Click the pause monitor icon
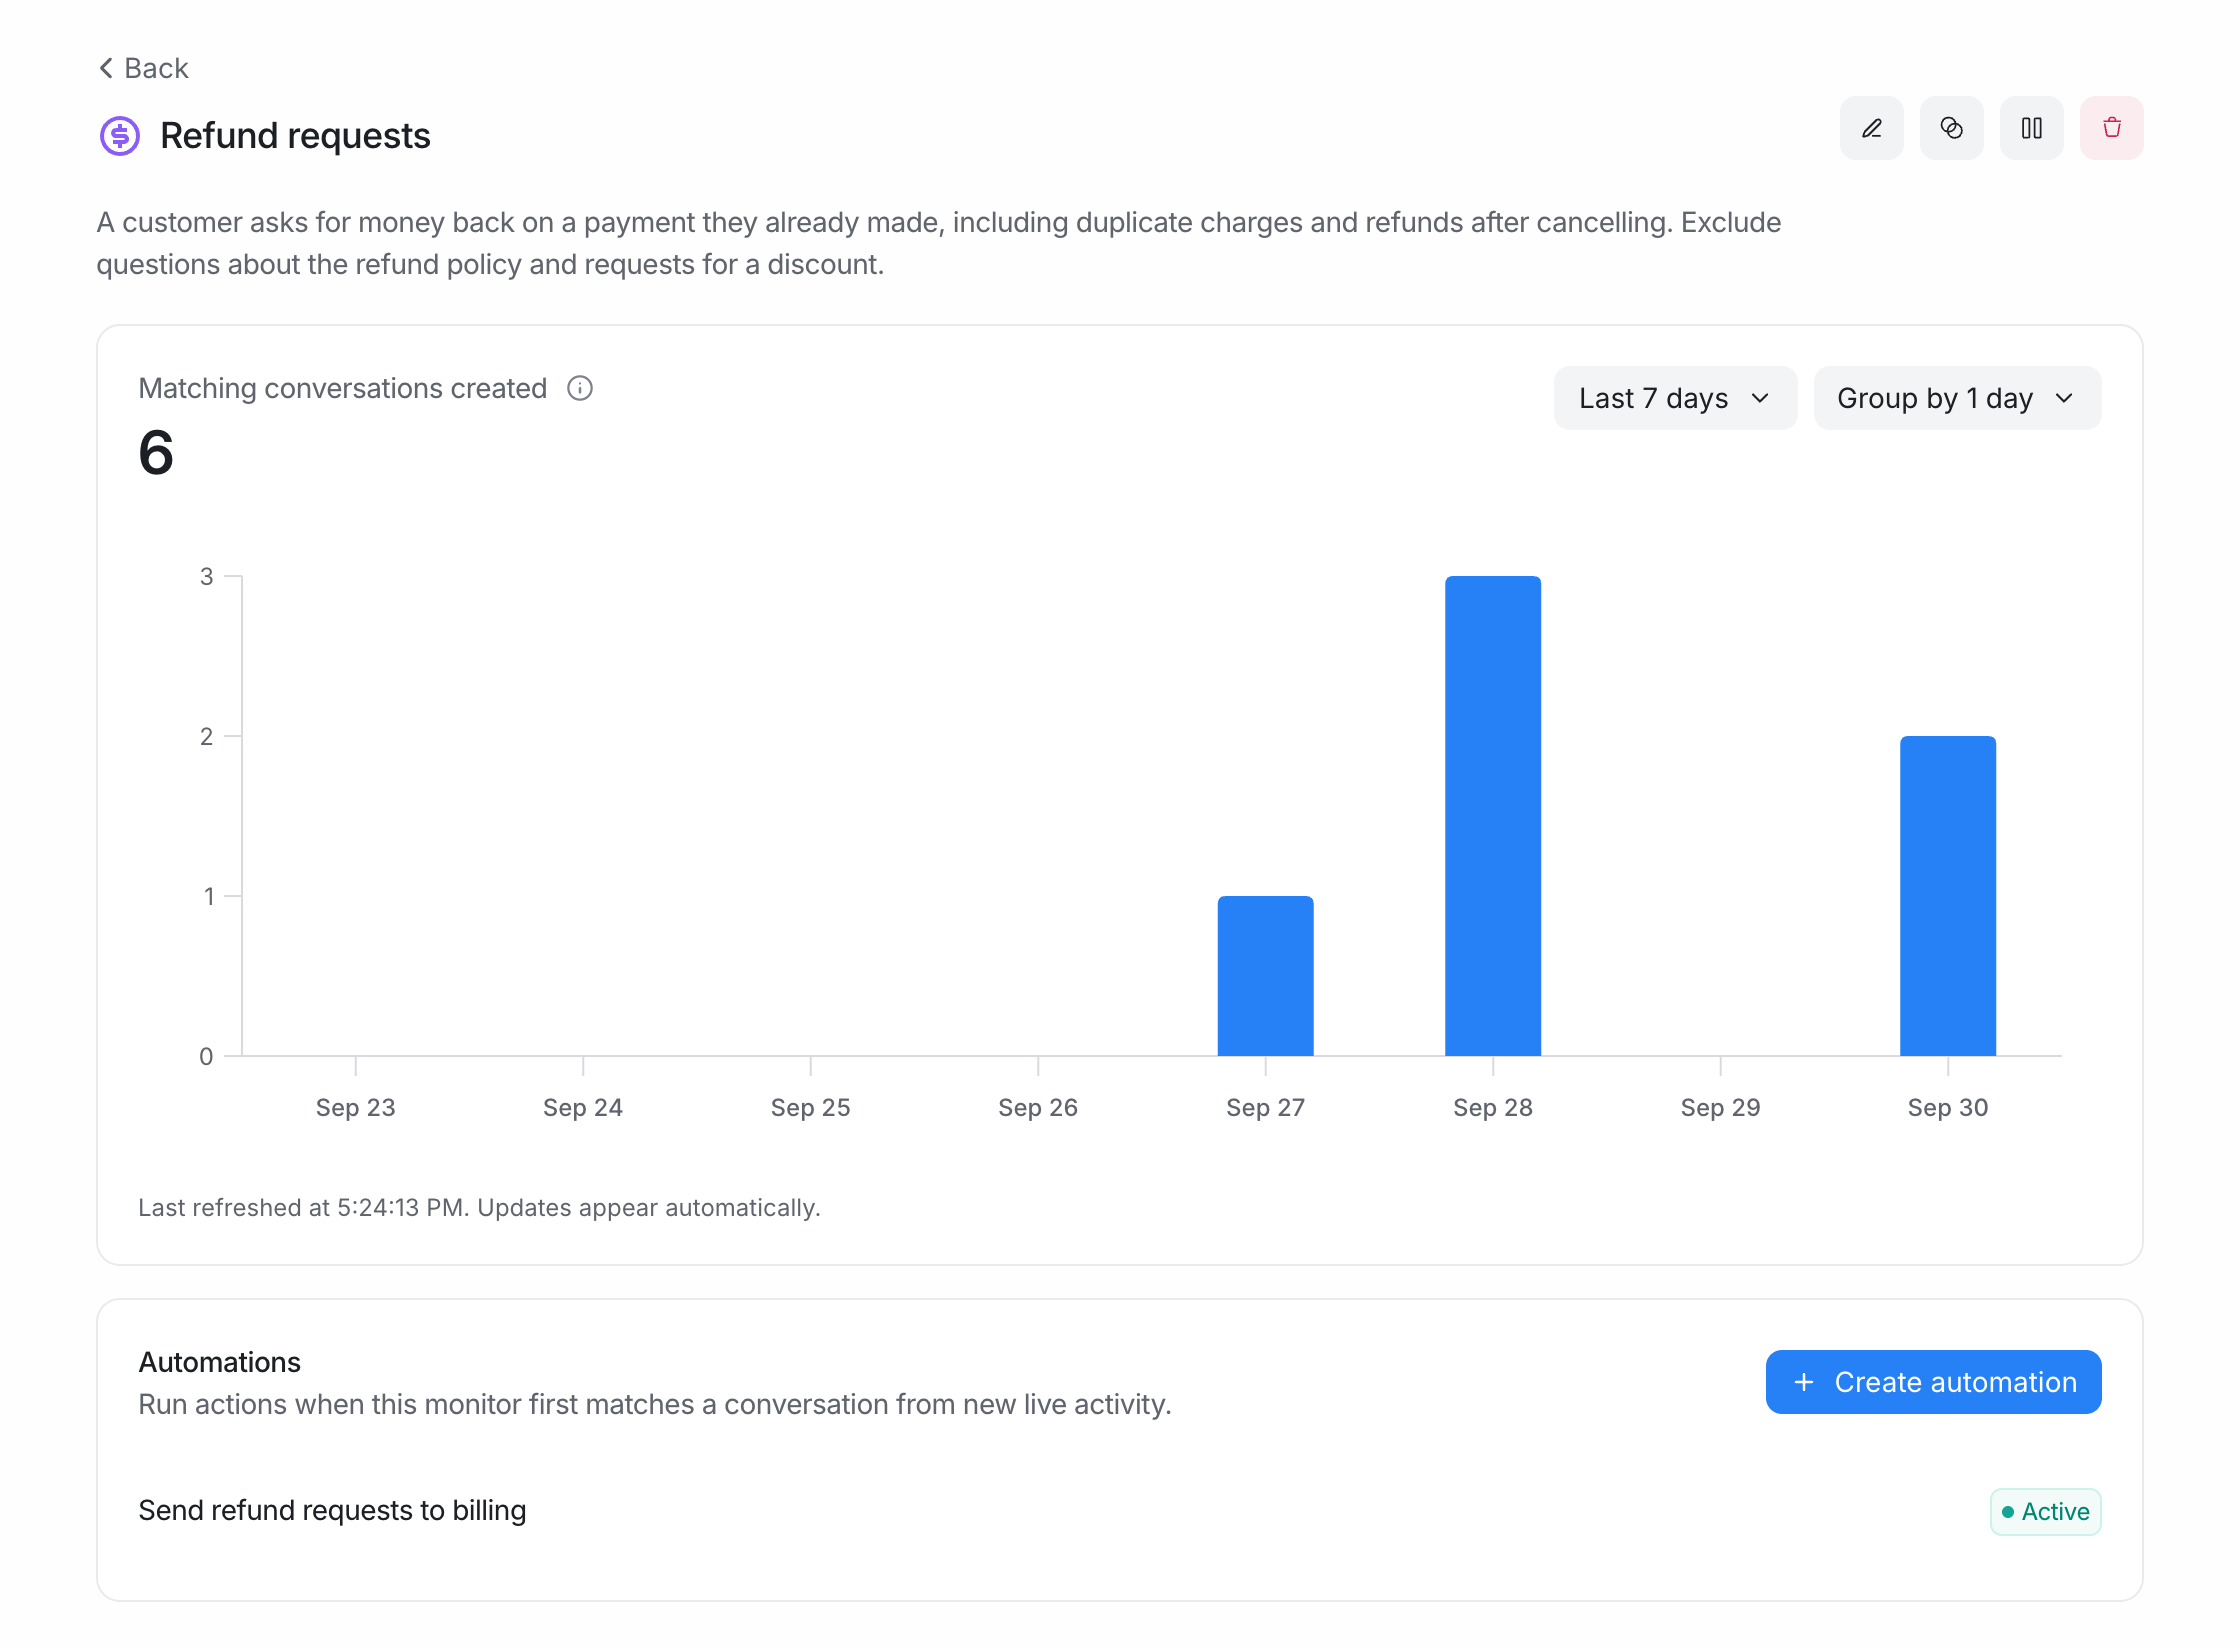 click(2031, 128)
